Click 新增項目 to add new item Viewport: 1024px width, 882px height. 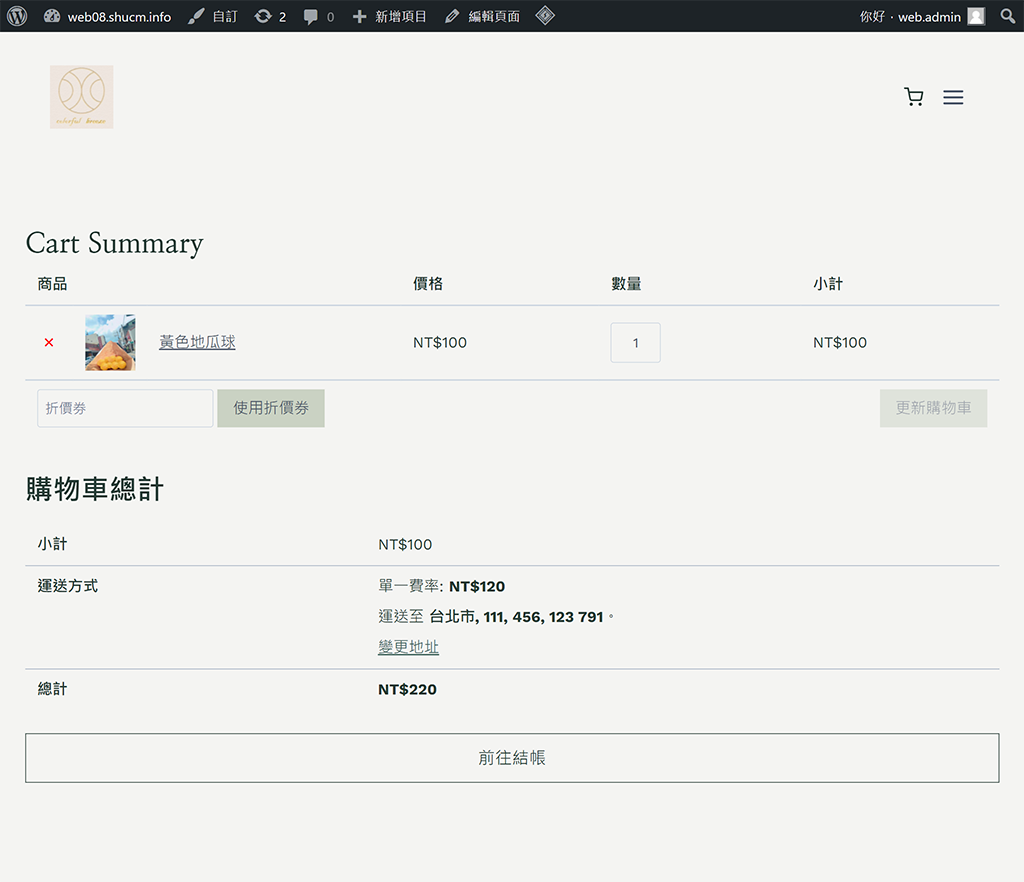[390, 16]
